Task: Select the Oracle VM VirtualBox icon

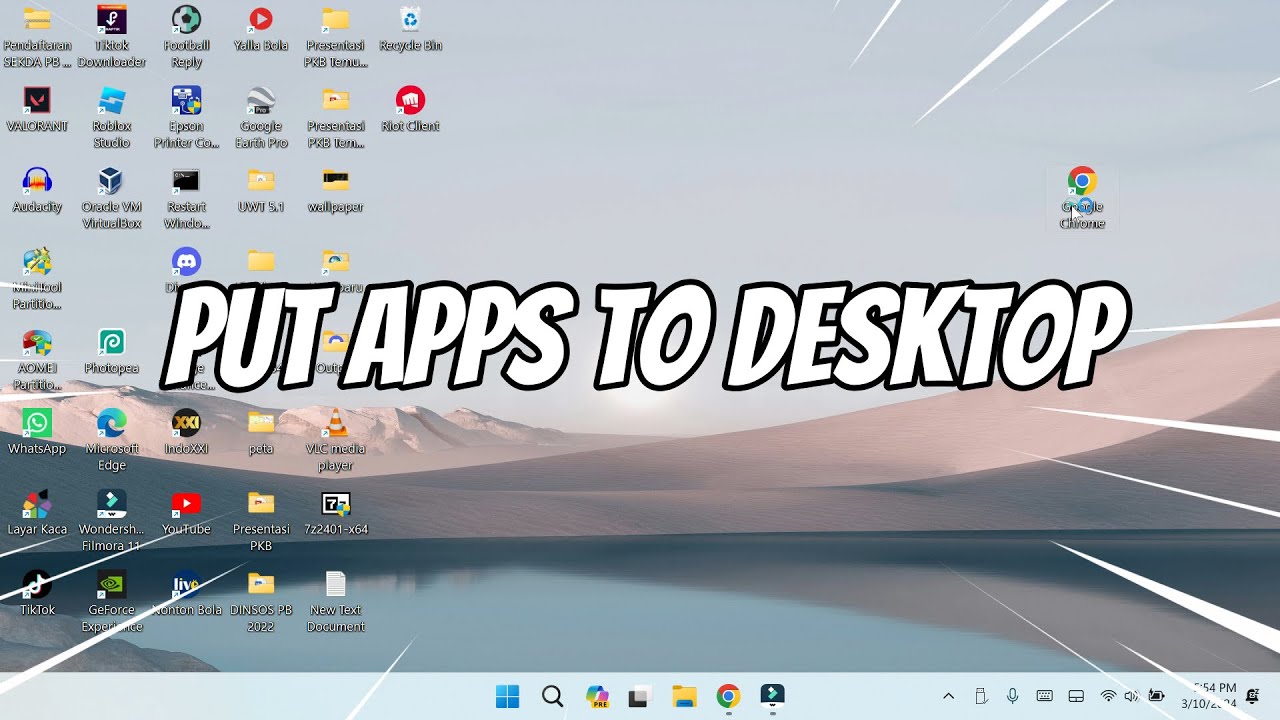Action: click(x=111, y=198)
